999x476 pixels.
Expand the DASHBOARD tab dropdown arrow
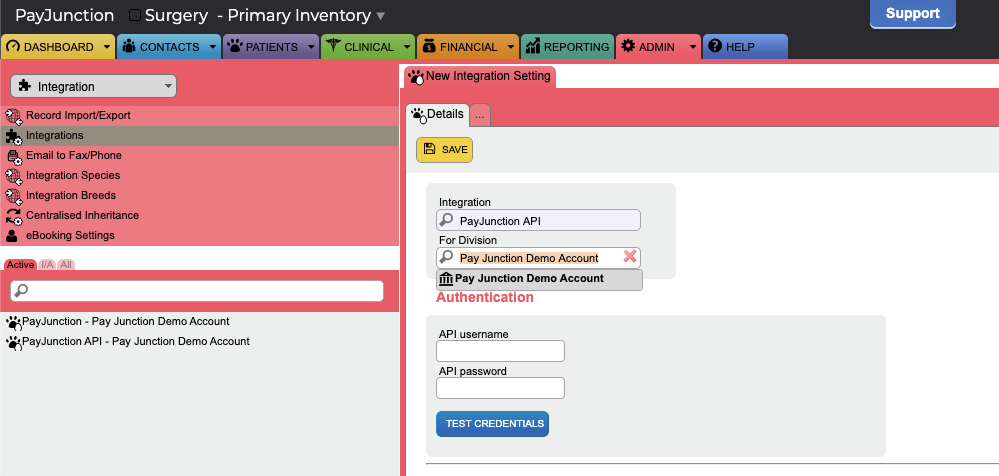pyautogui.click(x=106, y=47)
